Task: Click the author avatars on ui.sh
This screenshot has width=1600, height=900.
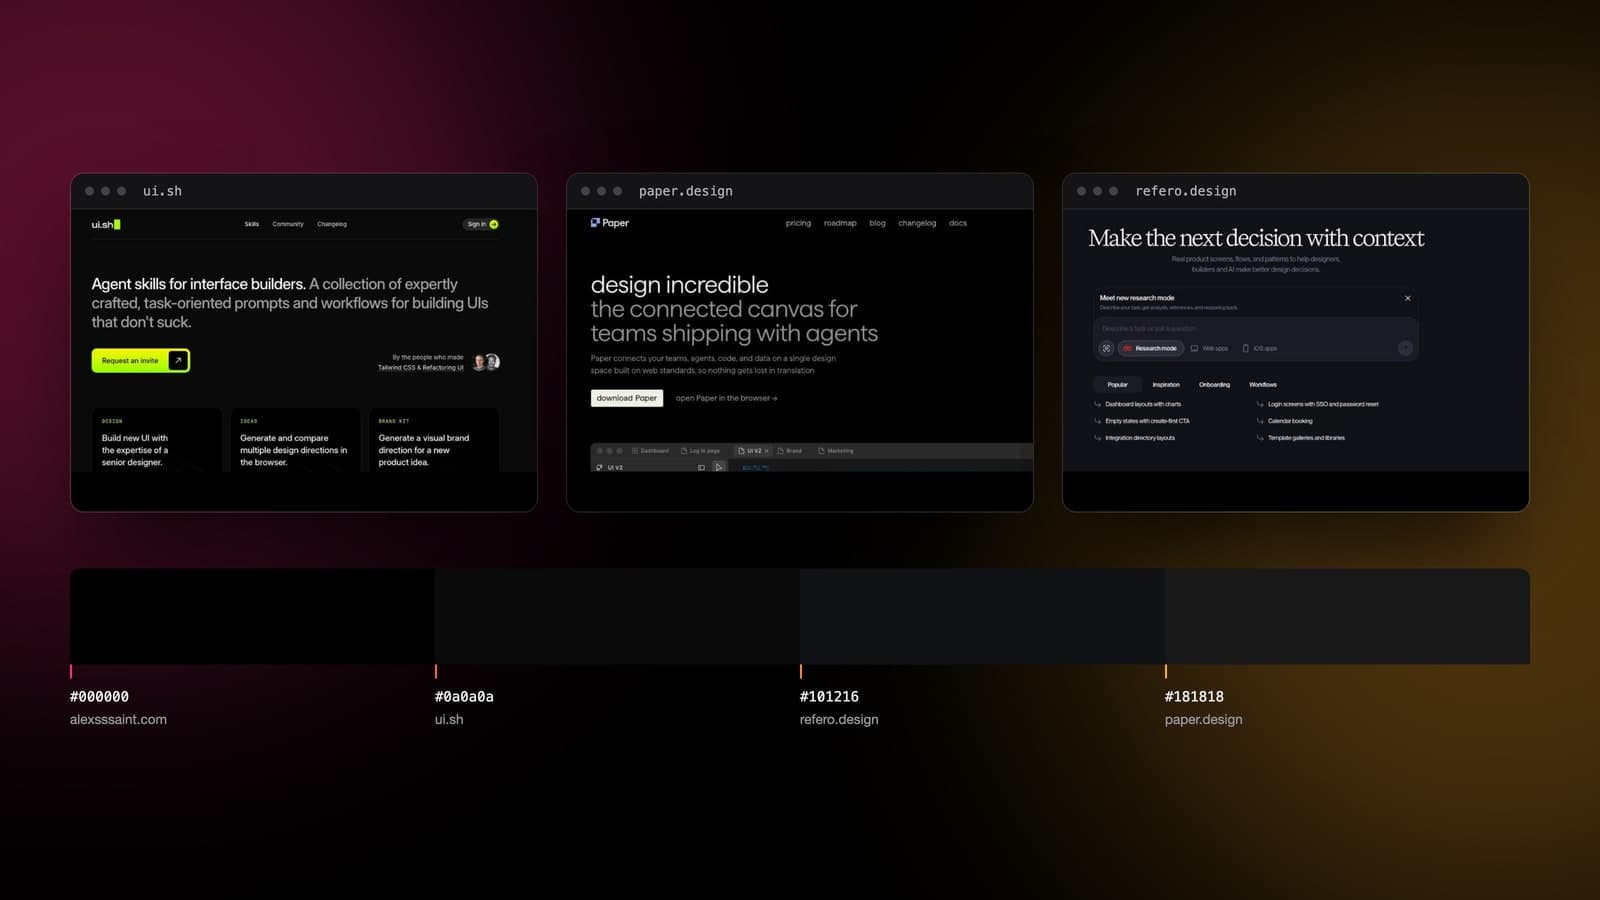Action: 486,362
